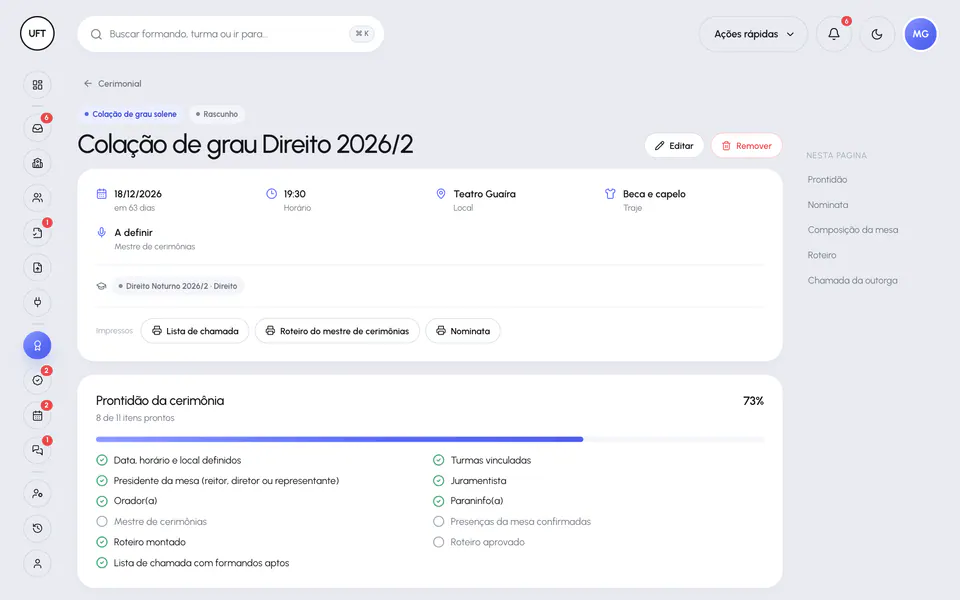
Task: Jump to Composição da mesa section
Action: click(x=853, y=230)
